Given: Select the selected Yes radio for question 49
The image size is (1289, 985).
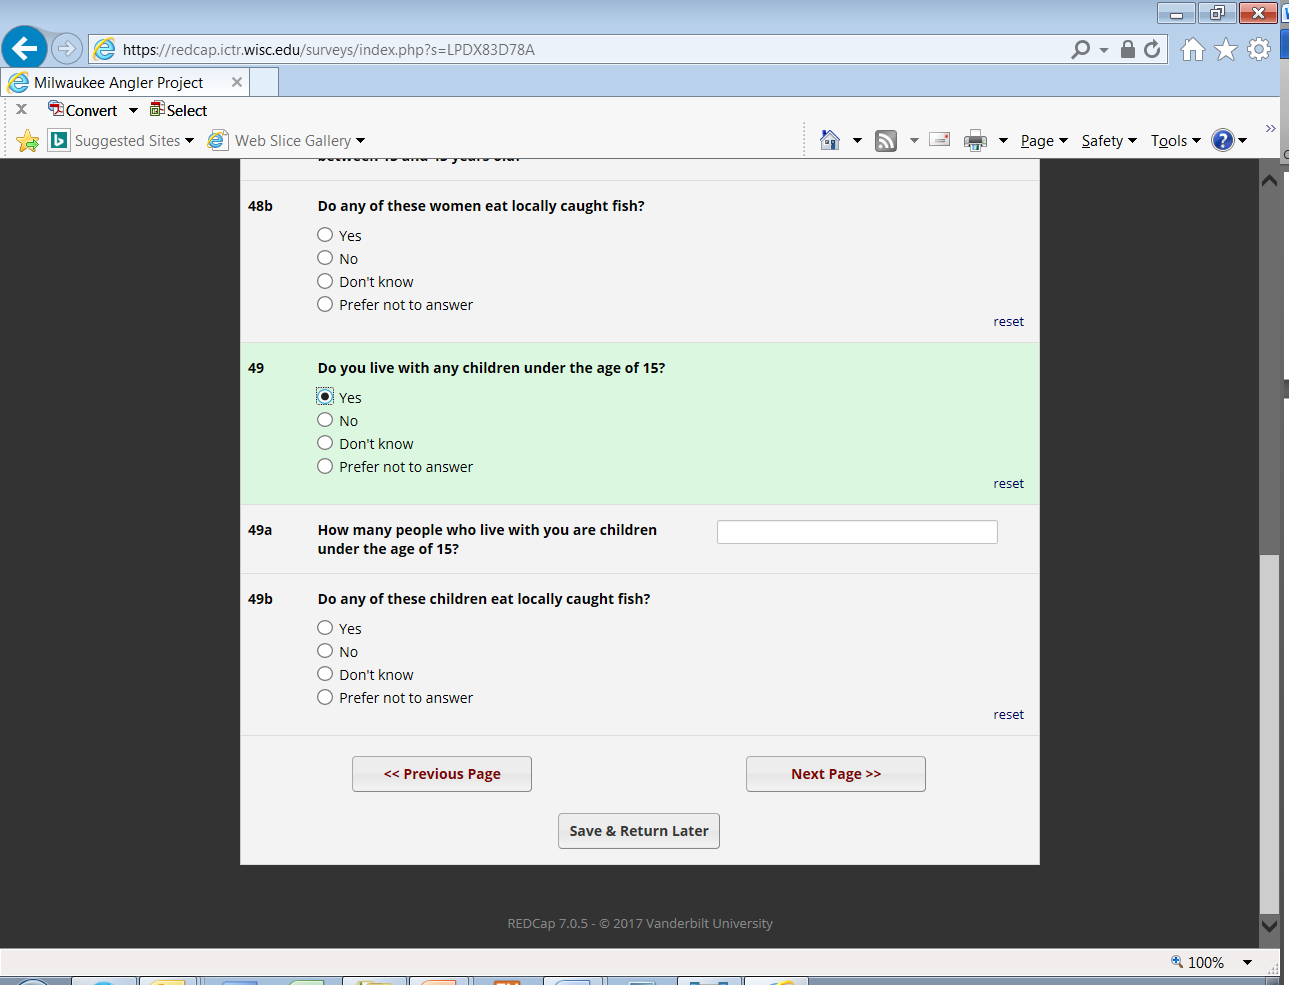Looking at the screenshot, I should pos(325,397).
